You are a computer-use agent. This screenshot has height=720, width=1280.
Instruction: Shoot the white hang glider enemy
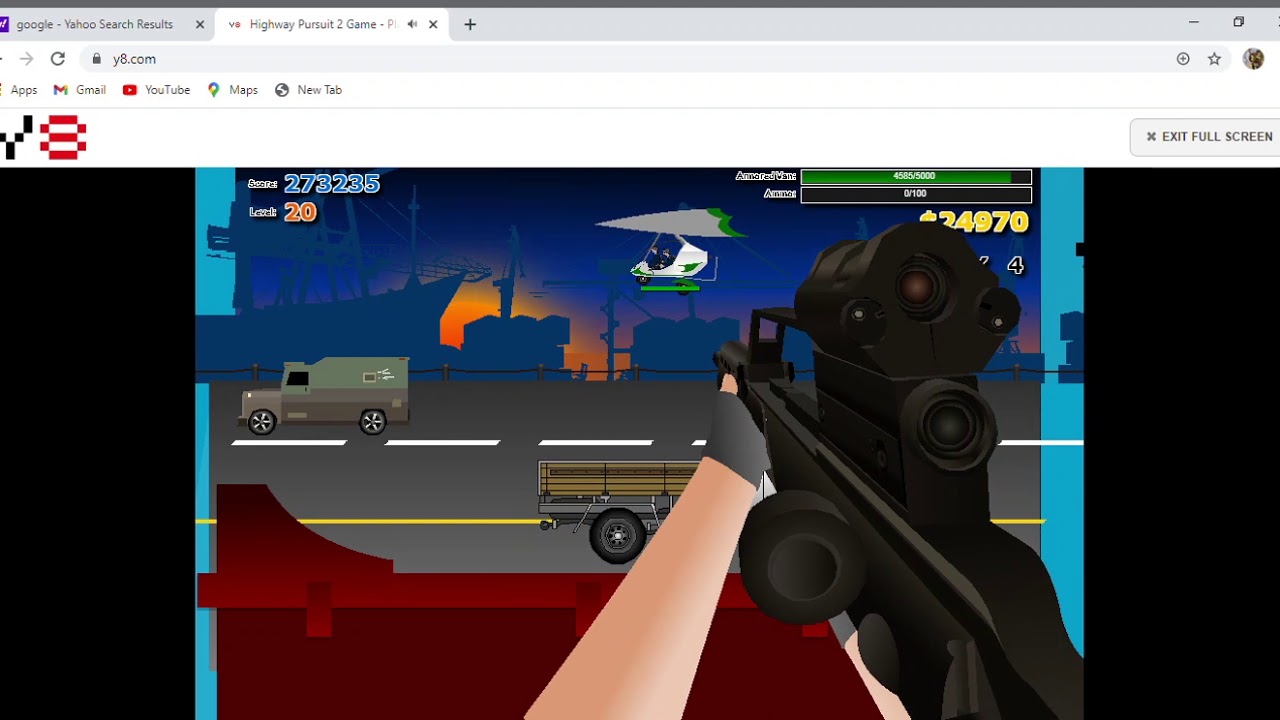[x=672, y=250]
